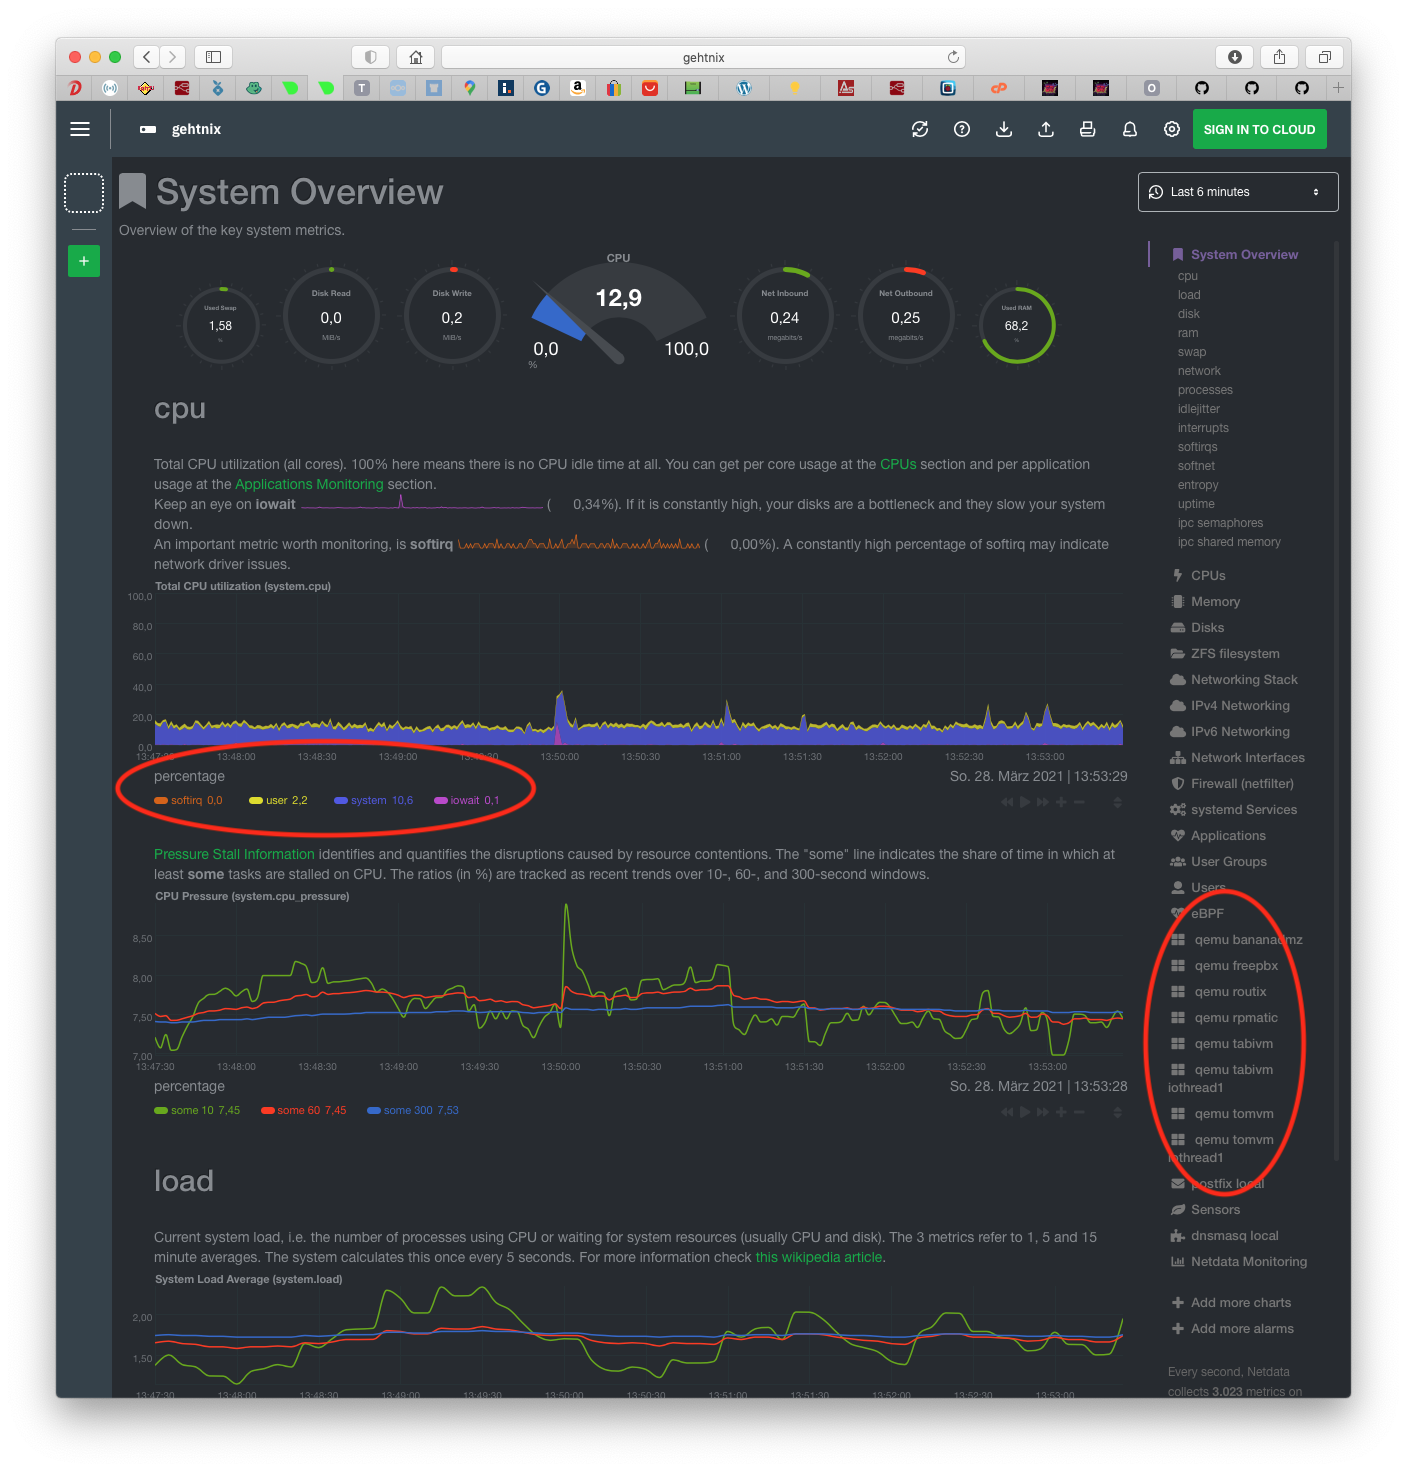Toggle the system dimension on the CPU chart

click(367, 800)
